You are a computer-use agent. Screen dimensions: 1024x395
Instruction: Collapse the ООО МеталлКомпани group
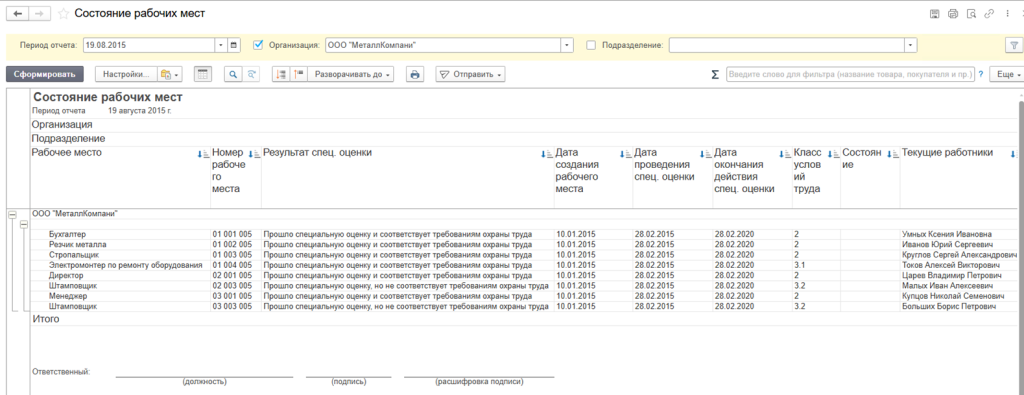coord(11,214)
